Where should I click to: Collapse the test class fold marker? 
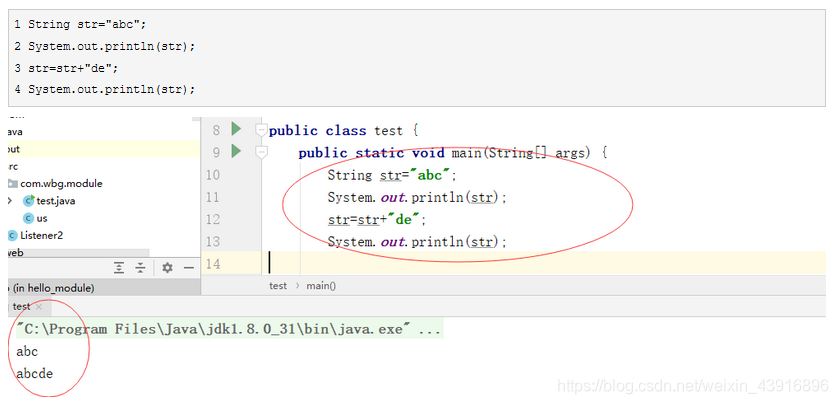261,130
